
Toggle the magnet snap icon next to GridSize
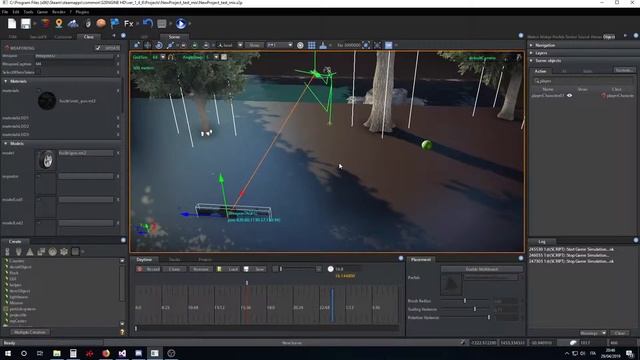[x=171, y=57]
